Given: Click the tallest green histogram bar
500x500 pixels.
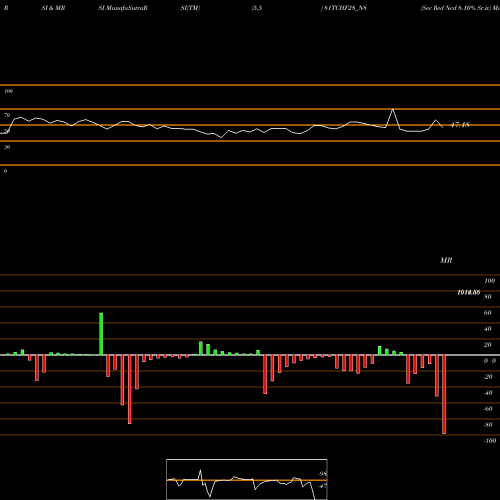Looking at the screenshot, I should 101,334.
